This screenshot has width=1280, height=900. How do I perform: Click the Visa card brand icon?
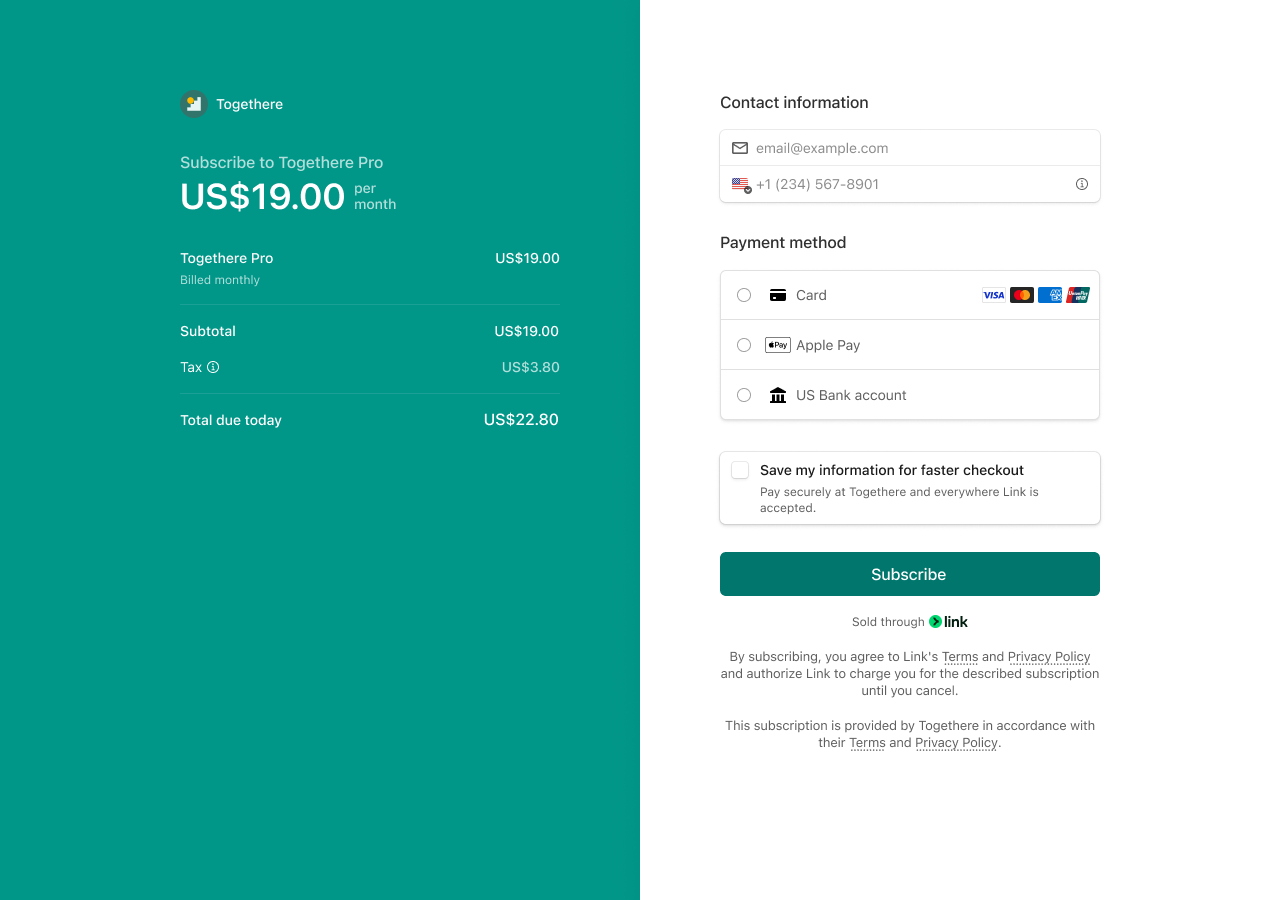tap(993, 294)
